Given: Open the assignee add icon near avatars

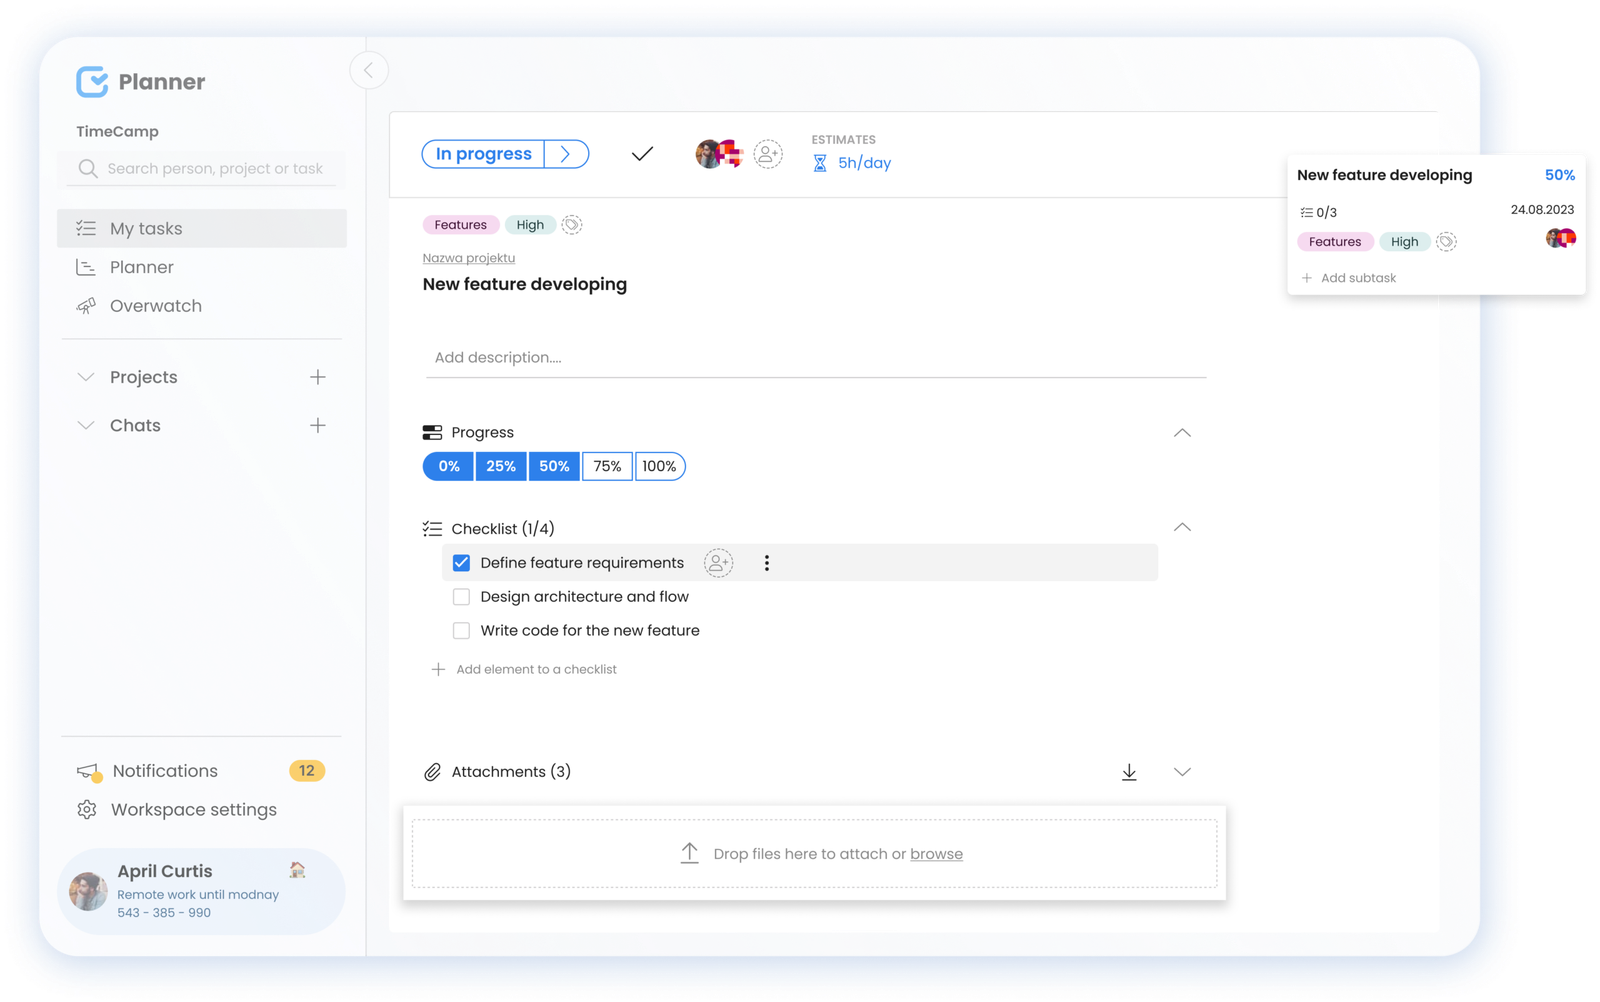Looking at the screenshot, I should pos(767,154).
